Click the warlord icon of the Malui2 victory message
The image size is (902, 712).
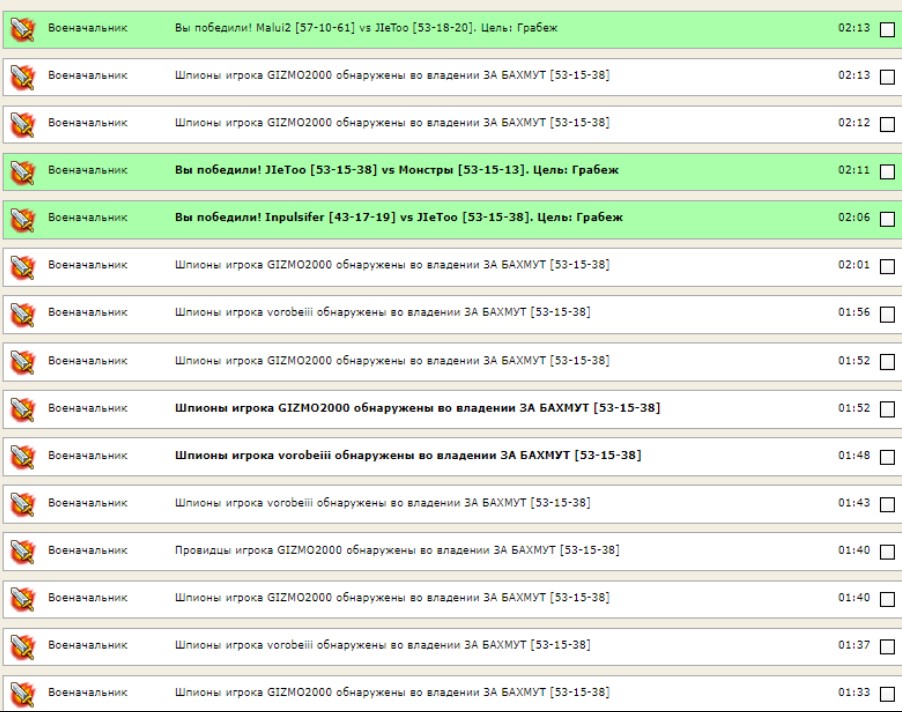[22, 30]
